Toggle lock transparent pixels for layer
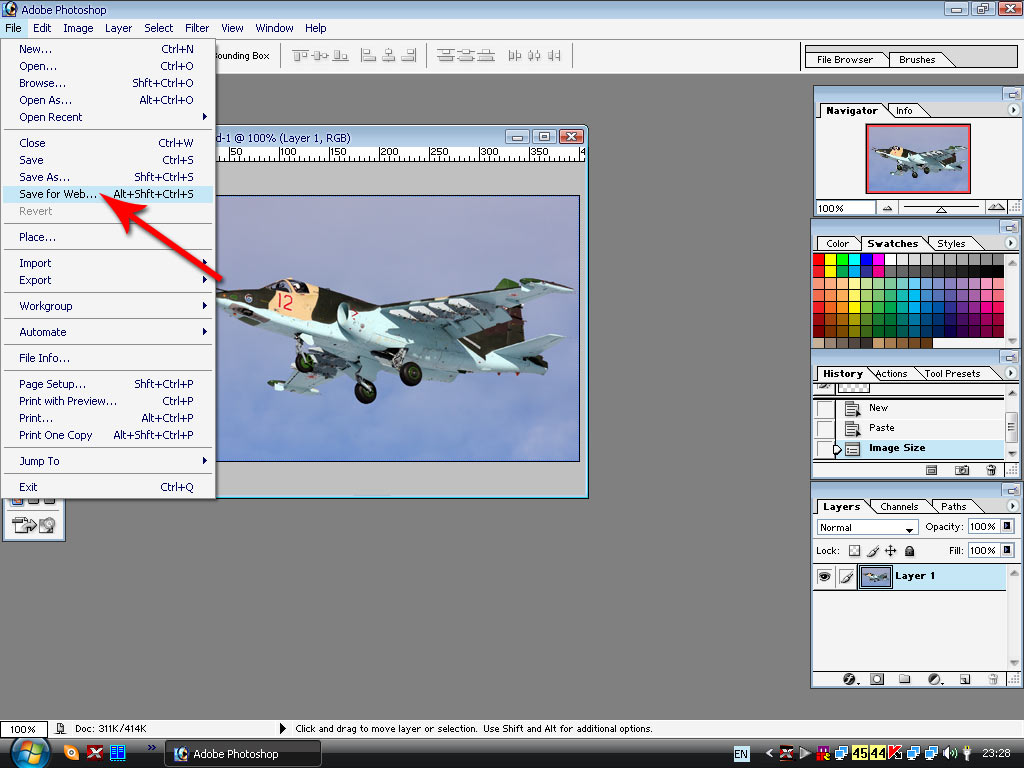1024x768 pixels. pos(854,551)
